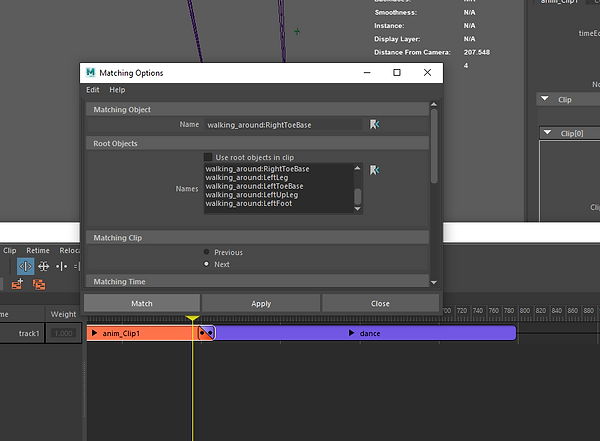Load selected objects into Root Objects names
600x441 pixels.
point(374,170)
